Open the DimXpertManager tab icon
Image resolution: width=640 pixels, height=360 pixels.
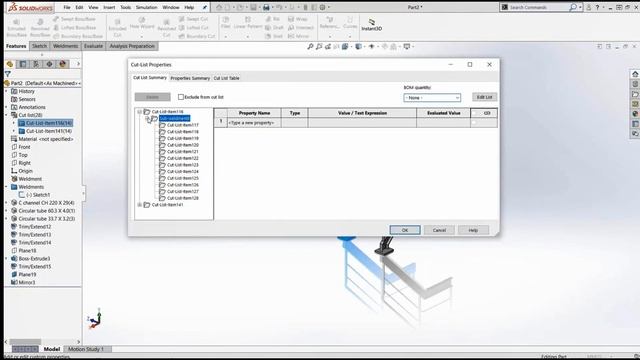click(x=49, y=64)
